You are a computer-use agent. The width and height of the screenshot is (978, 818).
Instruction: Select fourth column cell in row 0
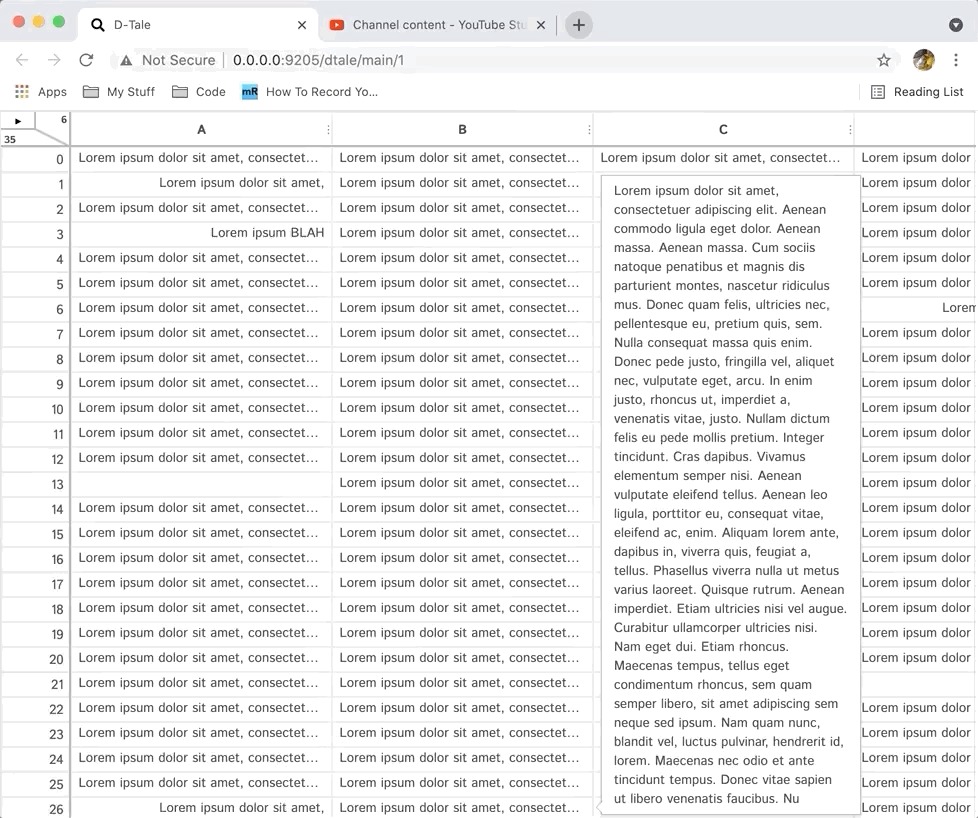916,158
